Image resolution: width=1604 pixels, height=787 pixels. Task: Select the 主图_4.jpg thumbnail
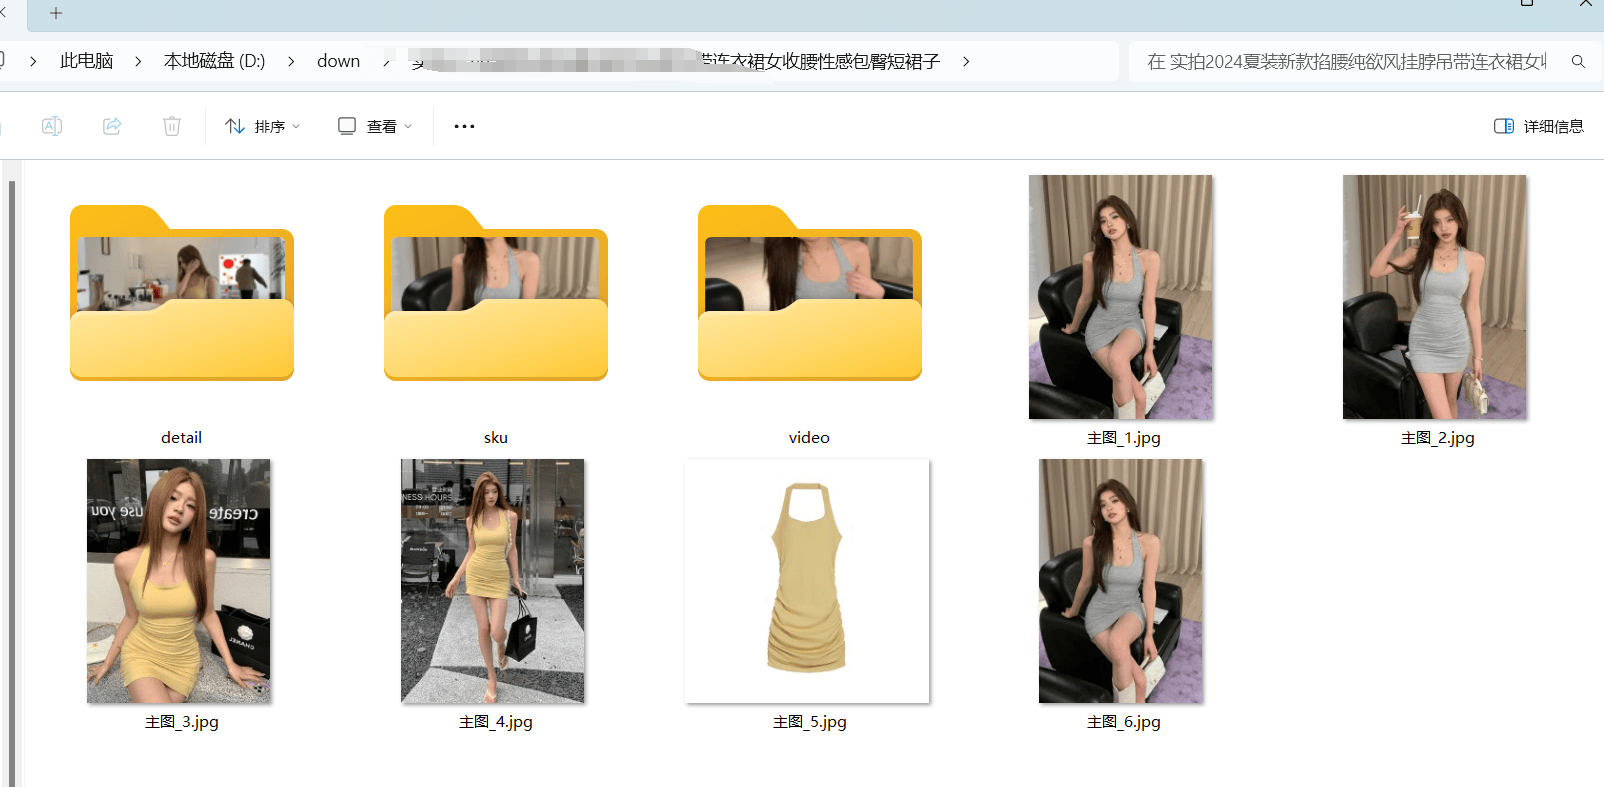[x=493, y=581]
